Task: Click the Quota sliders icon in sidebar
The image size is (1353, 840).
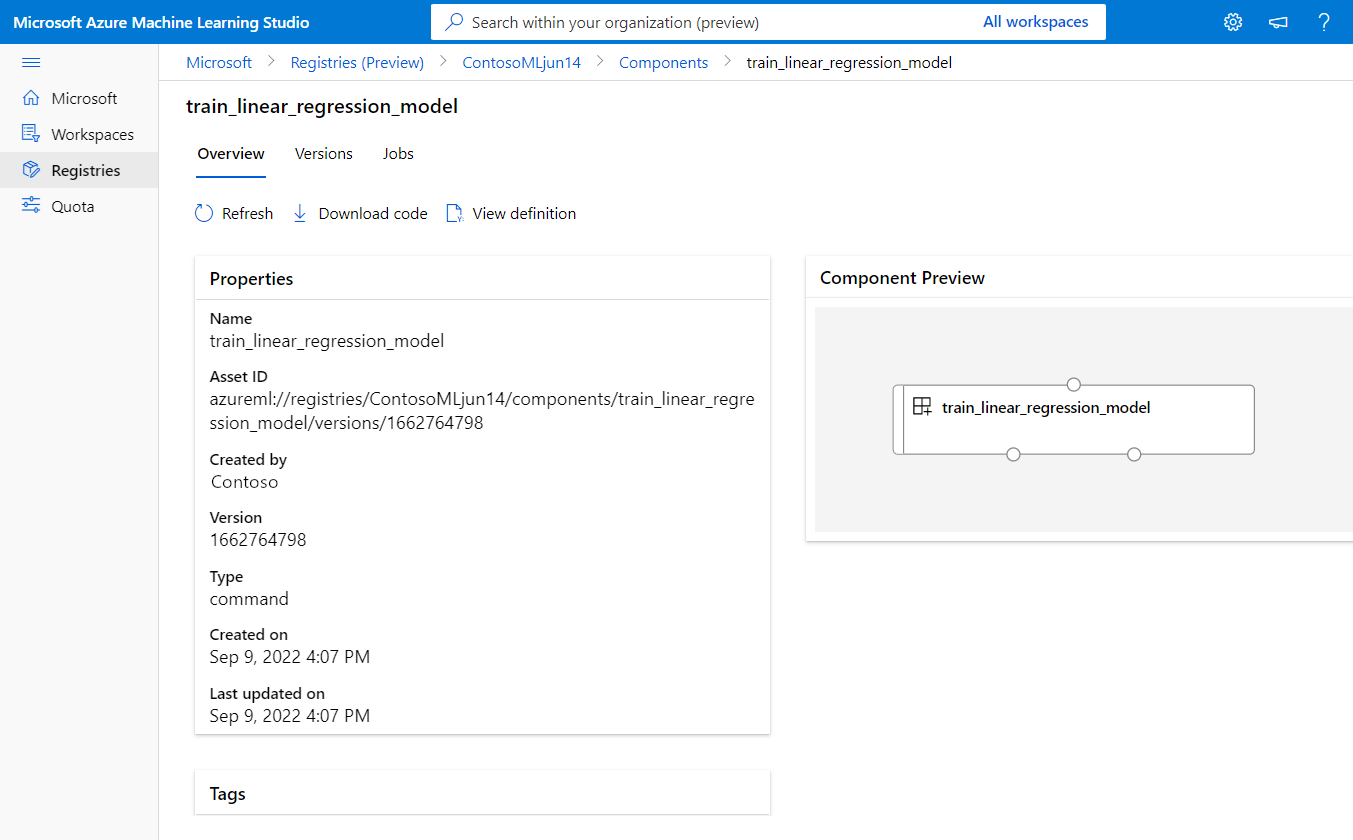Action: coord(31,206)
